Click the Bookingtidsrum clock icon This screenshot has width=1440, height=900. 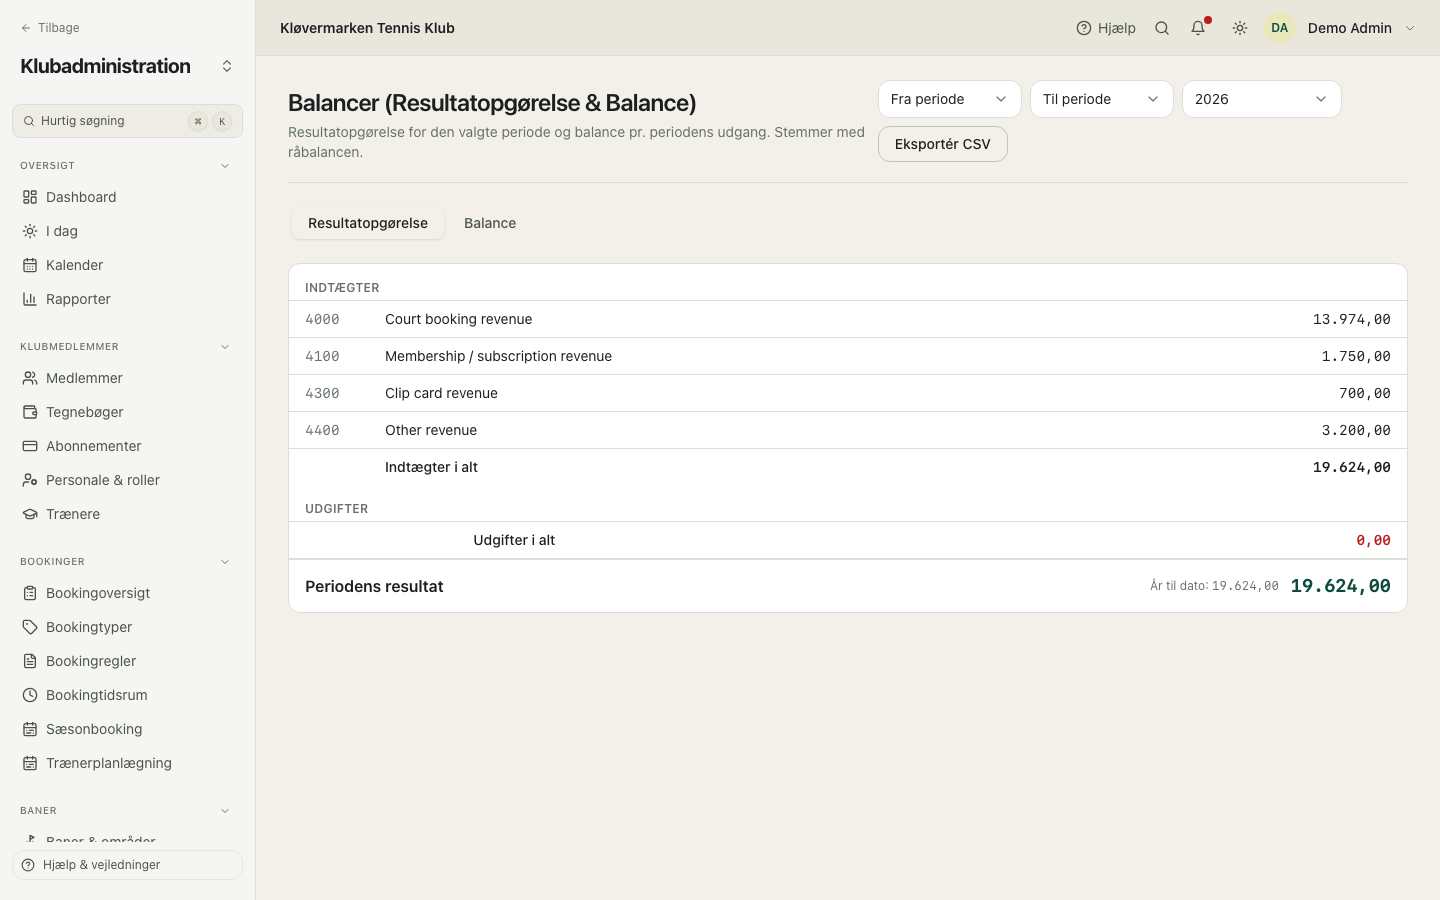click(30, 695)
